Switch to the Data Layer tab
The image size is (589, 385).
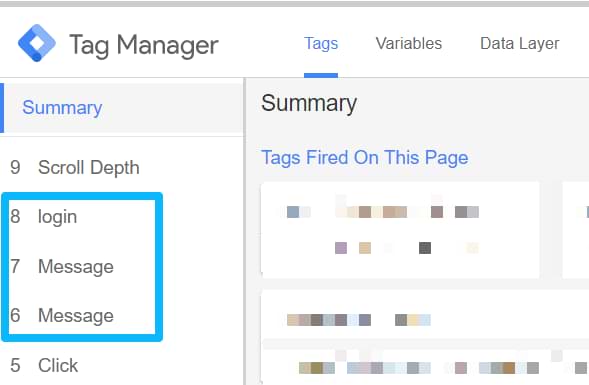click(520, 44)
